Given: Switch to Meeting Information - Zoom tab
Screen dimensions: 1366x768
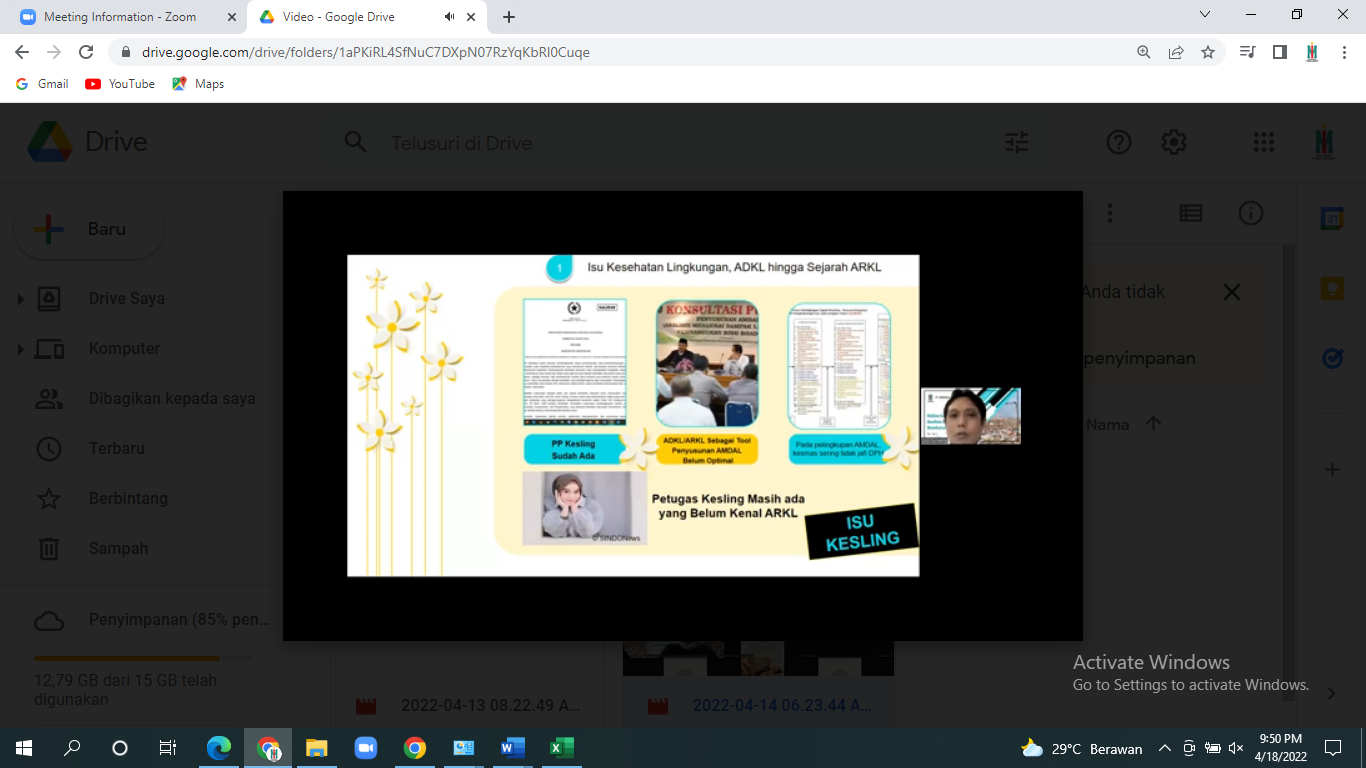Looking at the screenshot, I should 122,17.
